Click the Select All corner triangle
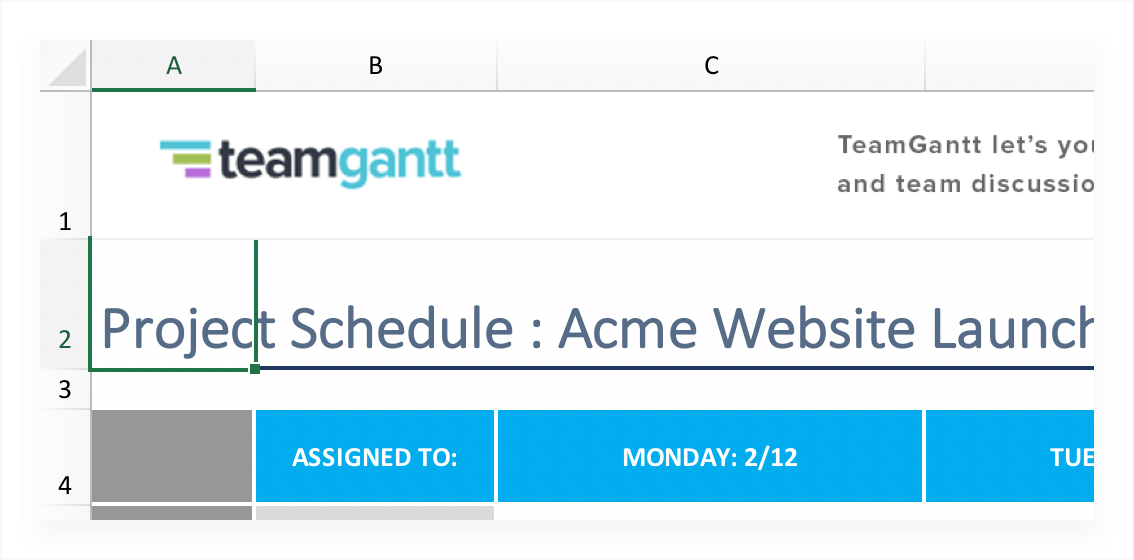Viewport: 1134px width, 560px height. 66,66
